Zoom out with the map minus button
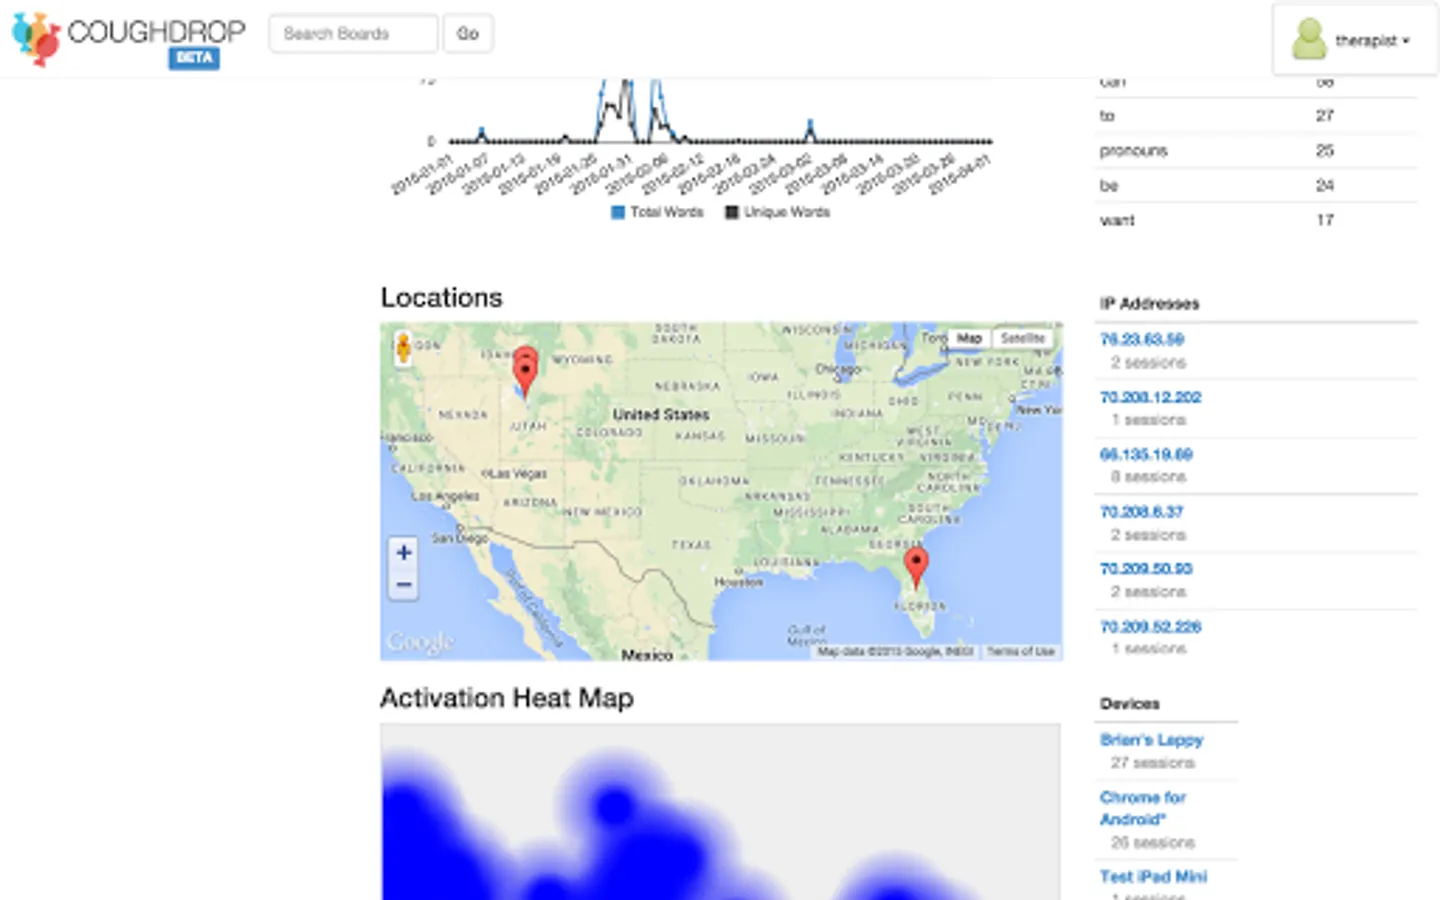1440x900 pixels. click(404, 584)
